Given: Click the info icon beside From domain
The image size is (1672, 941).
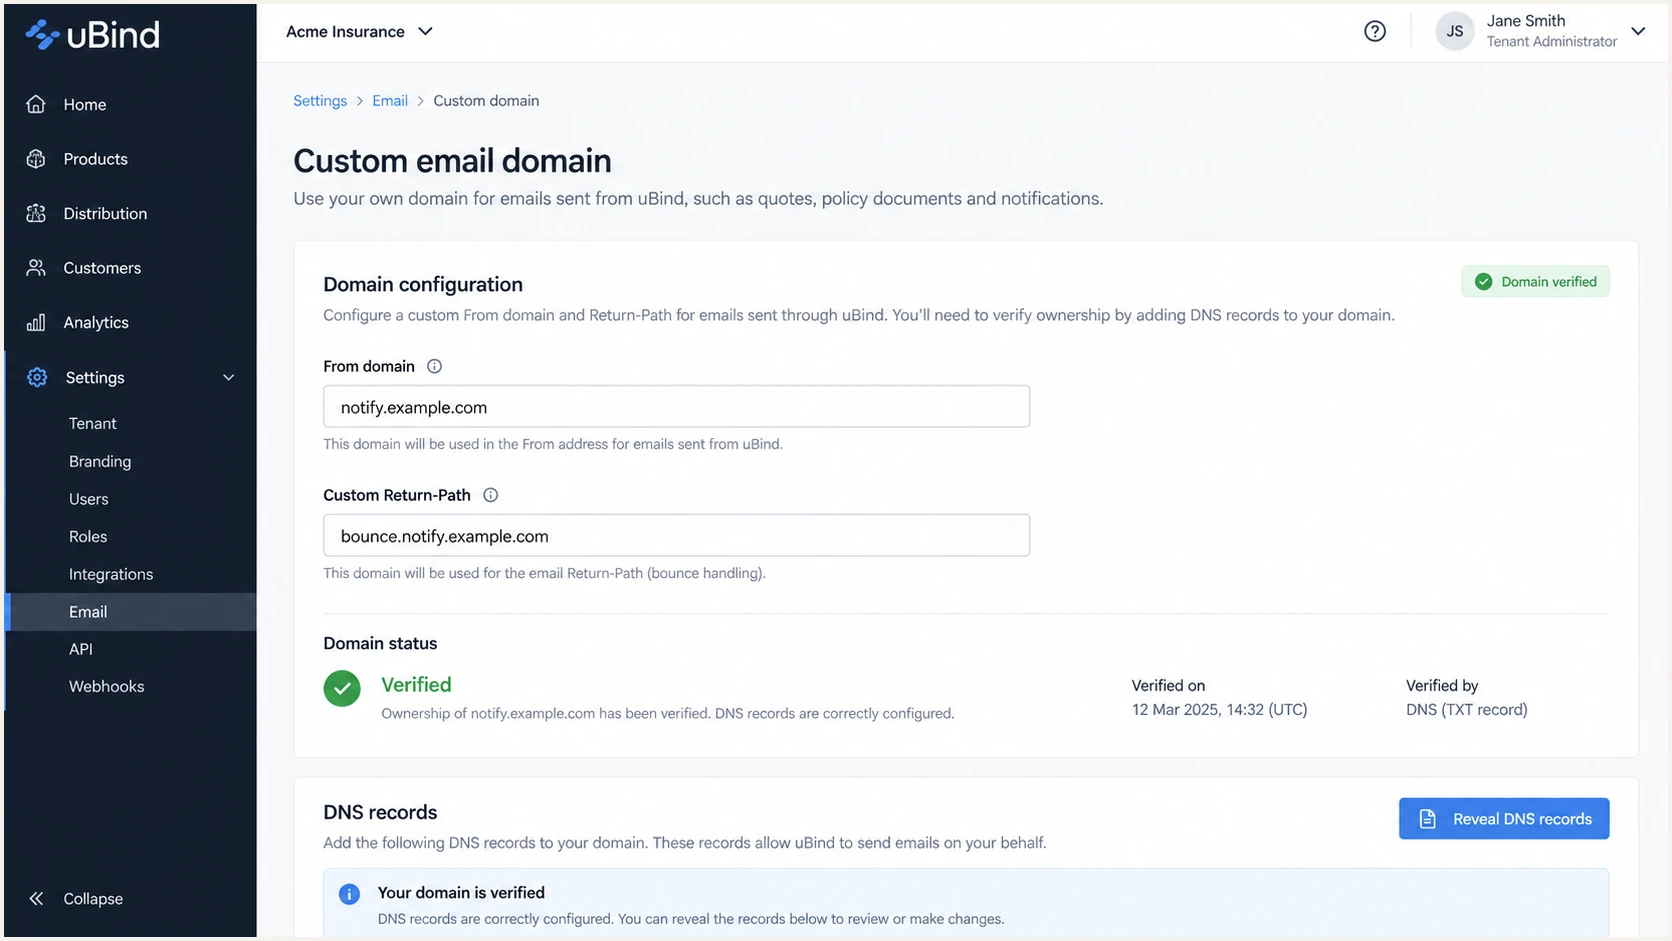Looking at the screenshot, I should [434, 366].
